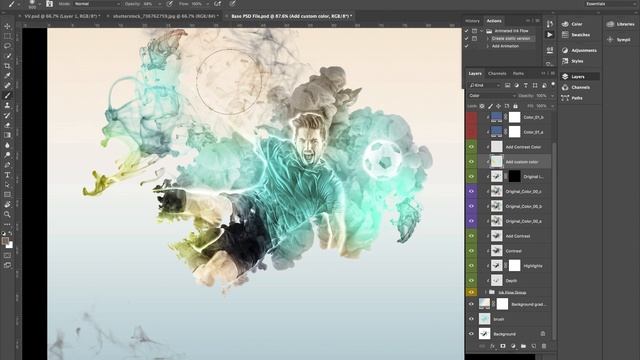Open the brush Mode Normal dropdown
The height and width of the screenshot is (360, 640).
[97, 4]
